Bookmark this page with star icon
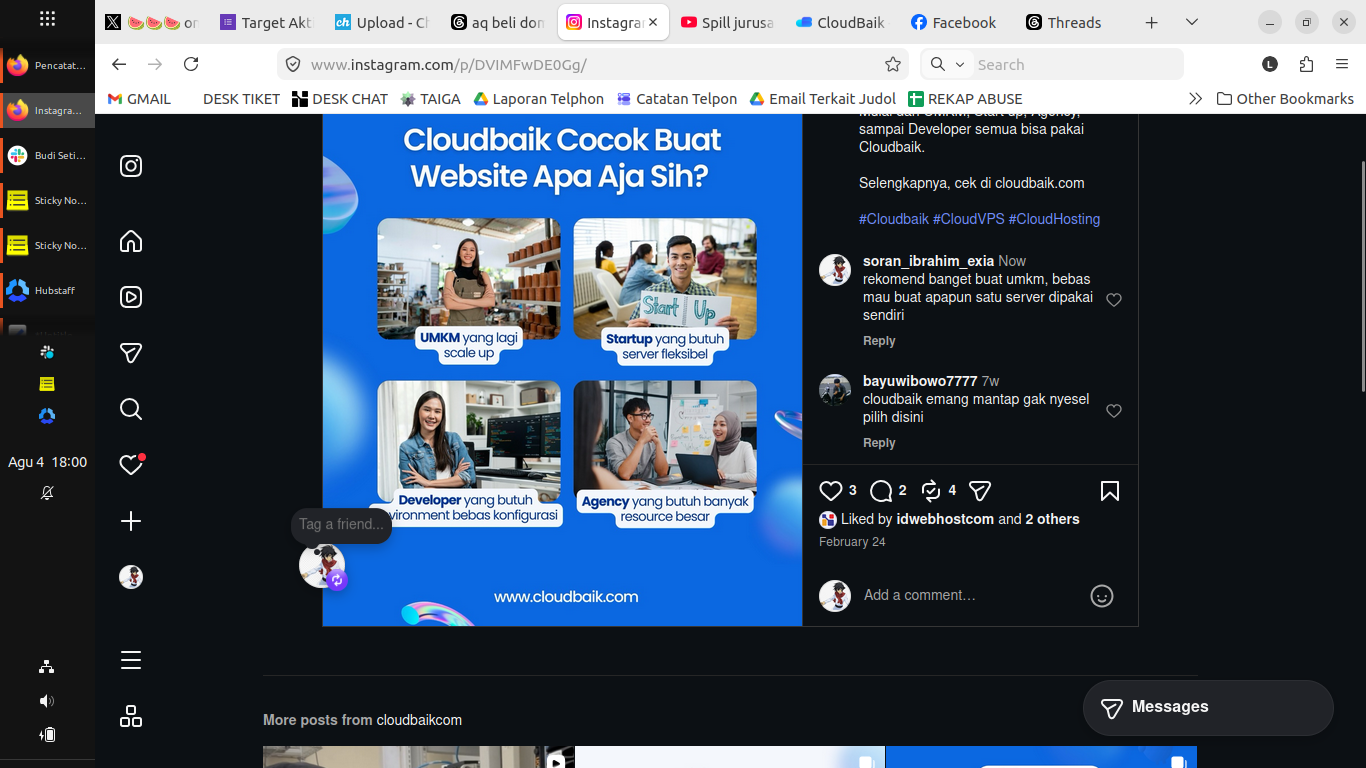This screenshot has width=1366, height=768. [893, 64]
